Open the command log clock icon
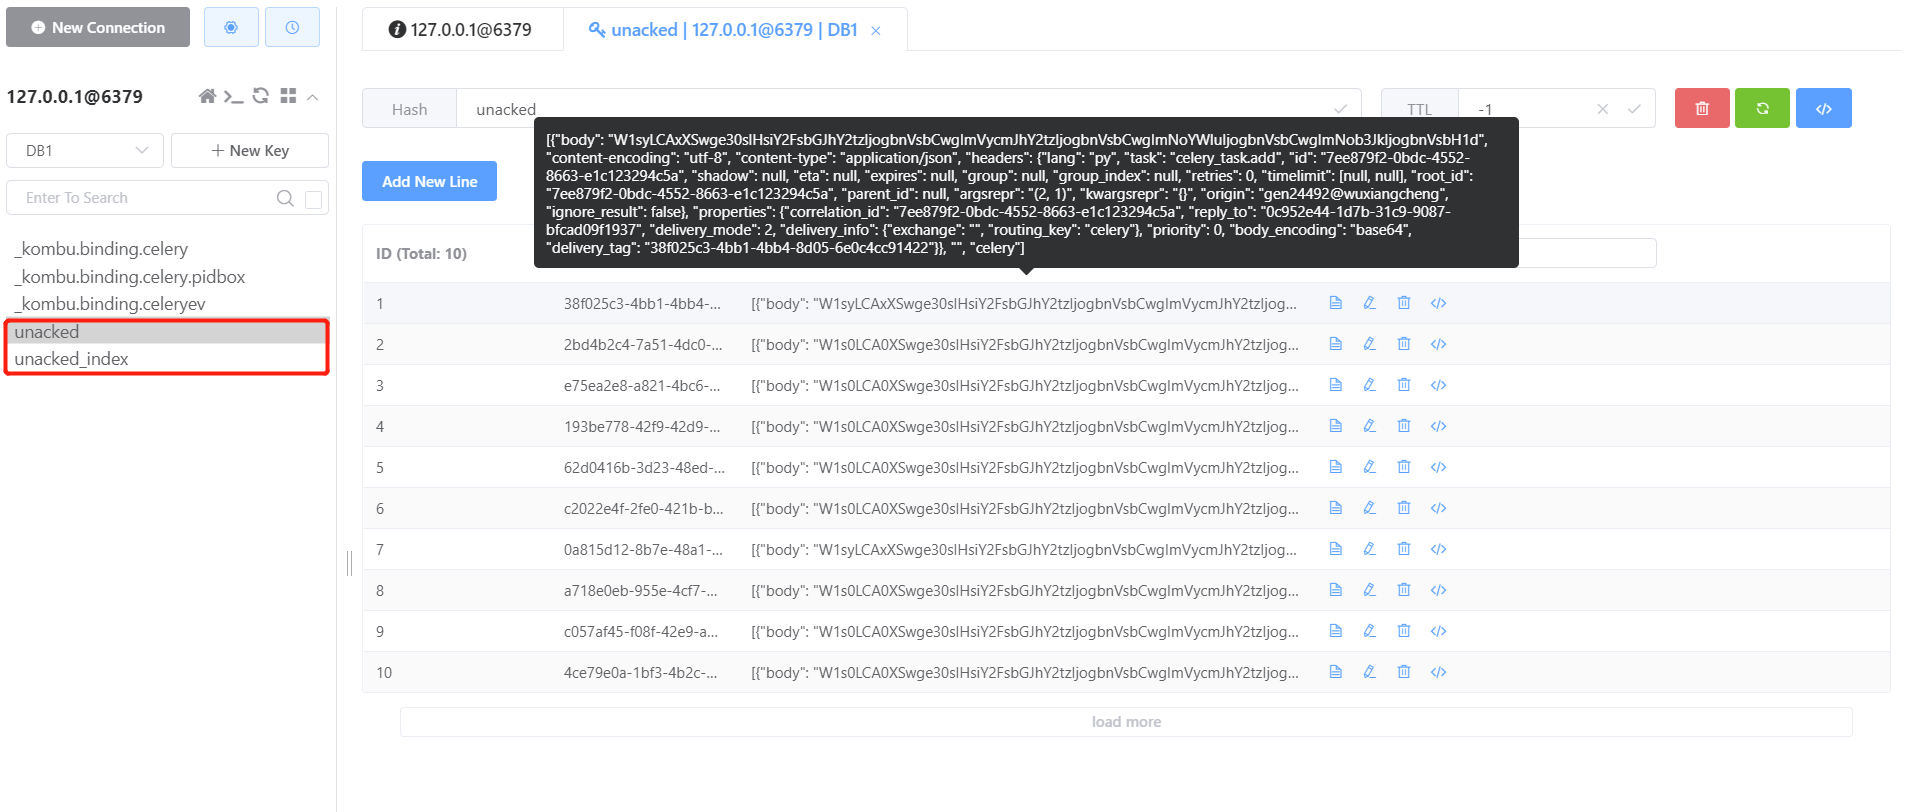Image resolution: width=1912 pixels, height=812 pixels. coord(292,27)
